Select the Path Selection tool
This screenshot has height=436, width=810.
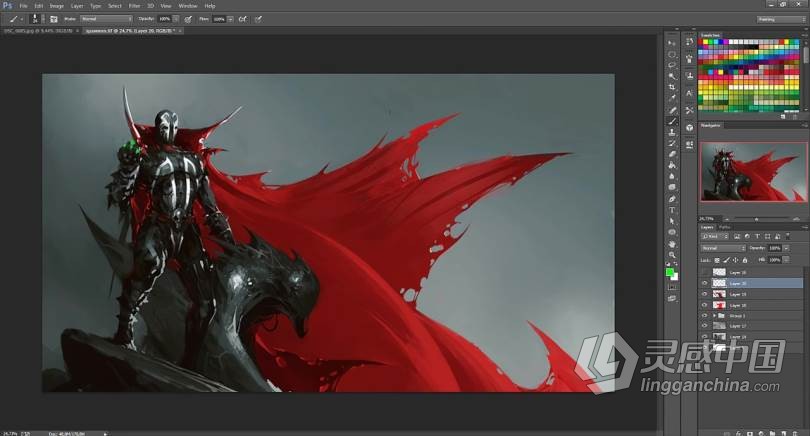click(672, 221)
